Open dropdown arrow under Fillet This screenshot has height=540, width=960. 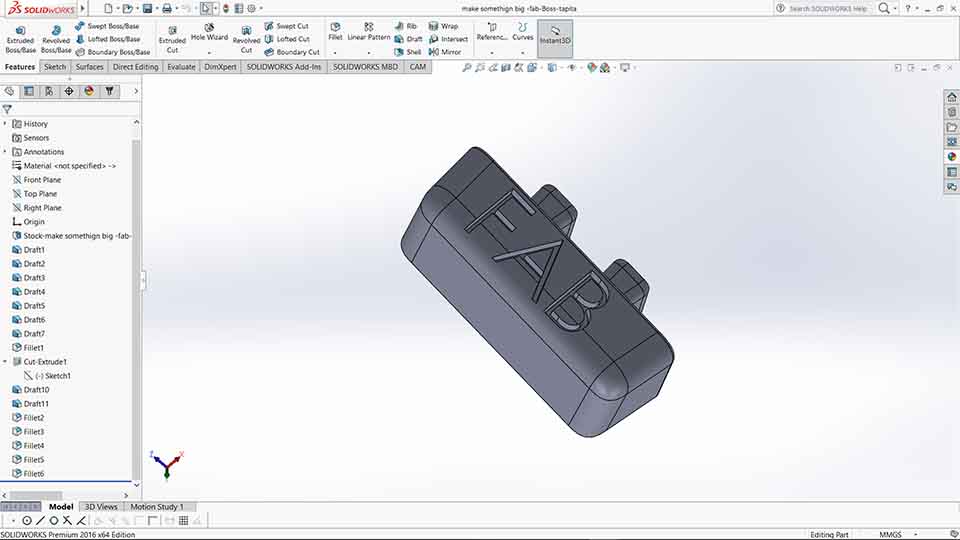click(x=335, y=53)
